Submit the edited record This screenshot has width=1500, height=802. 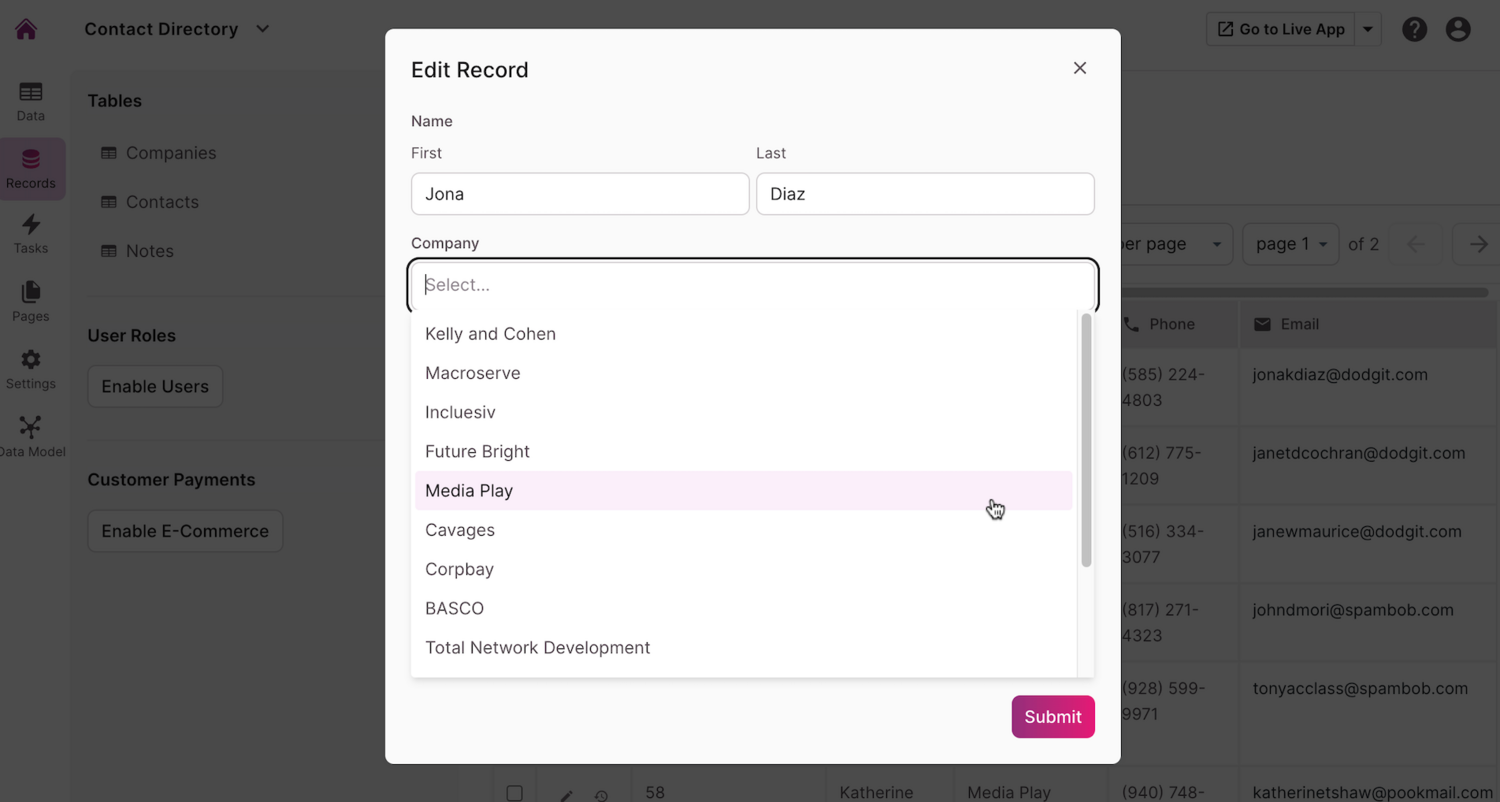tap(1052, 717)
